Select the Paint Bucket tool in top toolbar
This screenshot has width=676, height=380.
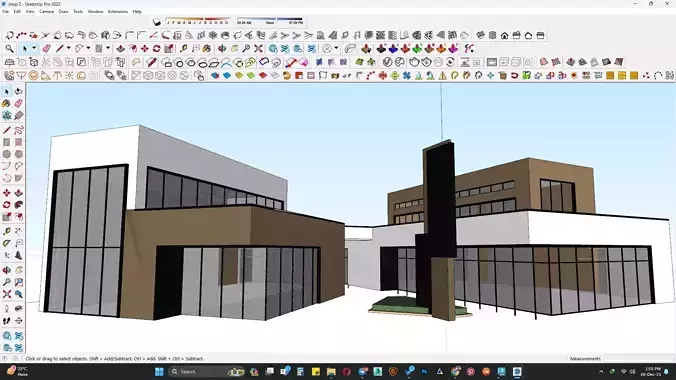207,49
